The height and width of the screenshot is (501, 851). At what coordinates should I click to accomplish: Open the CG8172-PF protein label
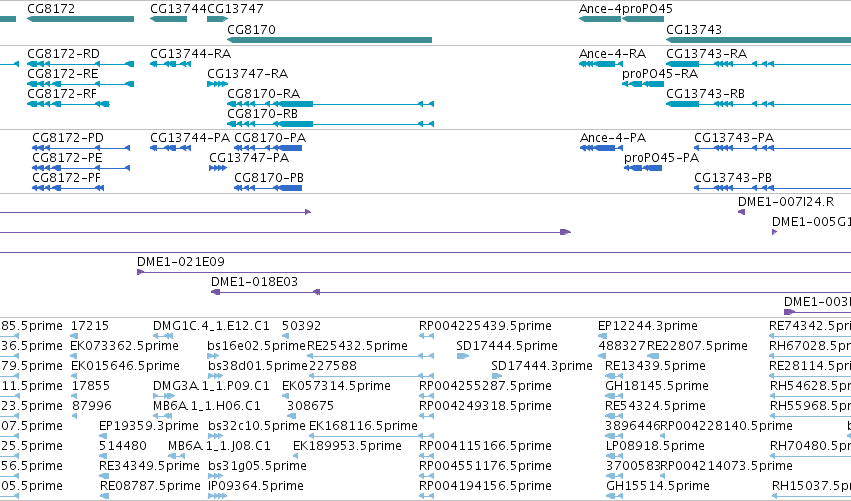(x=66, y=178)
